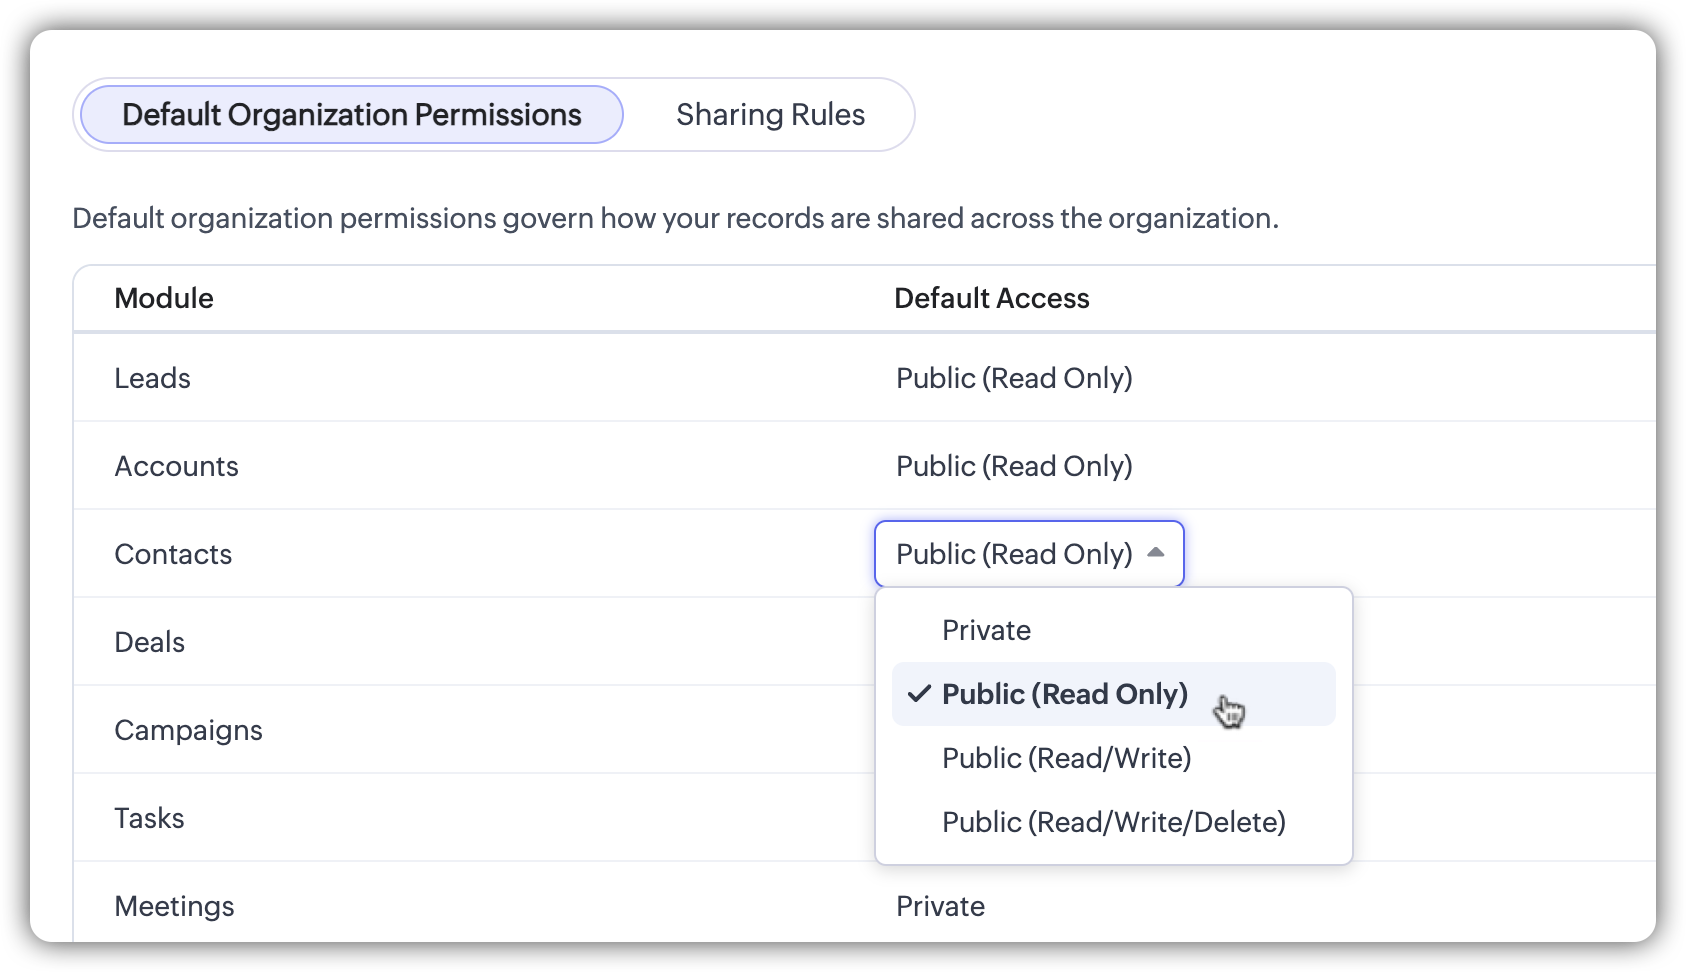
Task: Collapse the Contacts default access dropdown
Action: click(1028, 554)
